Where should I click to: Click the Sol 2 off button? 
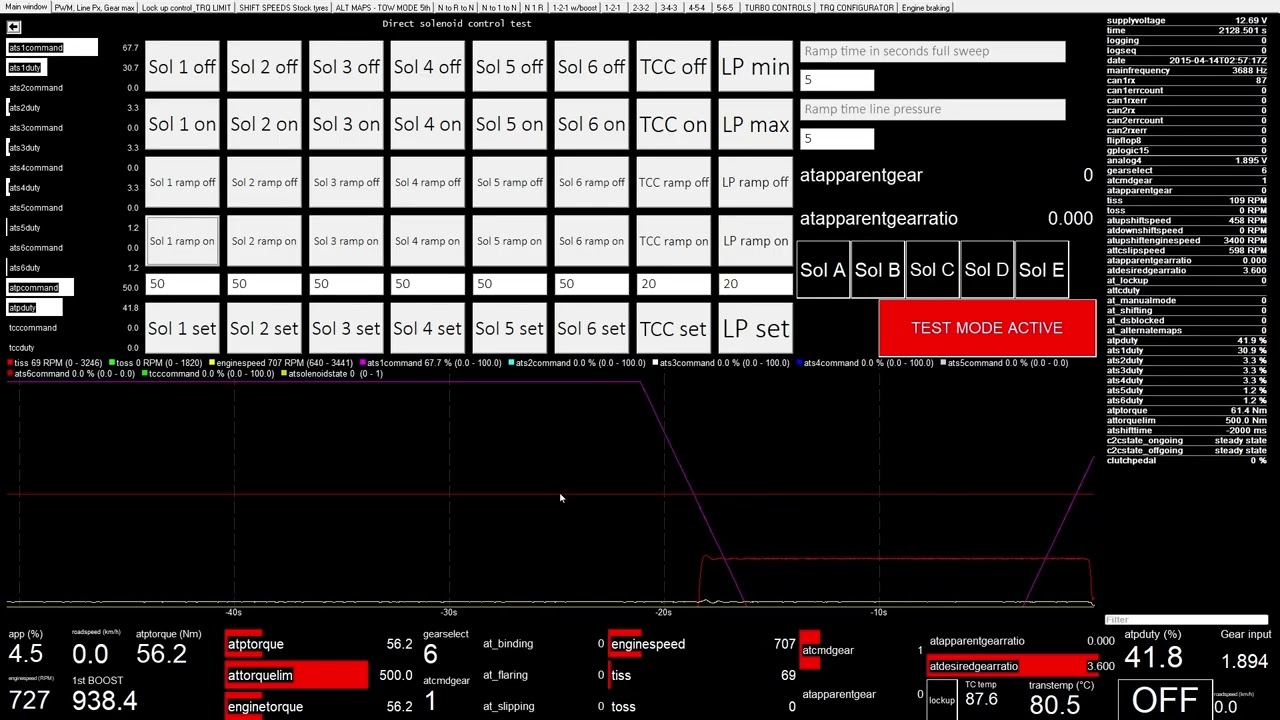click(x=264, y=67)
